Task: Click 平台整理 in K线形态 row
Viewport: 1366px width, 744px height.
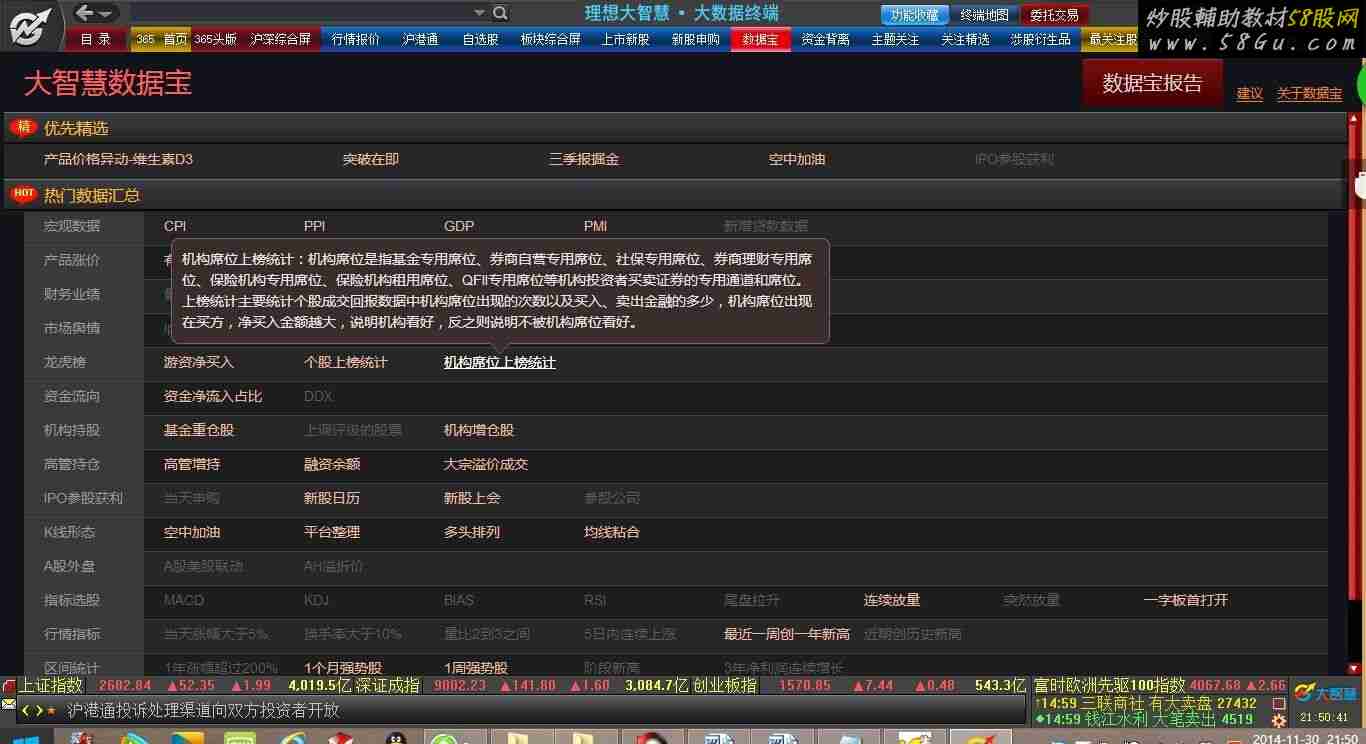Action: click(x=332, y=532)
